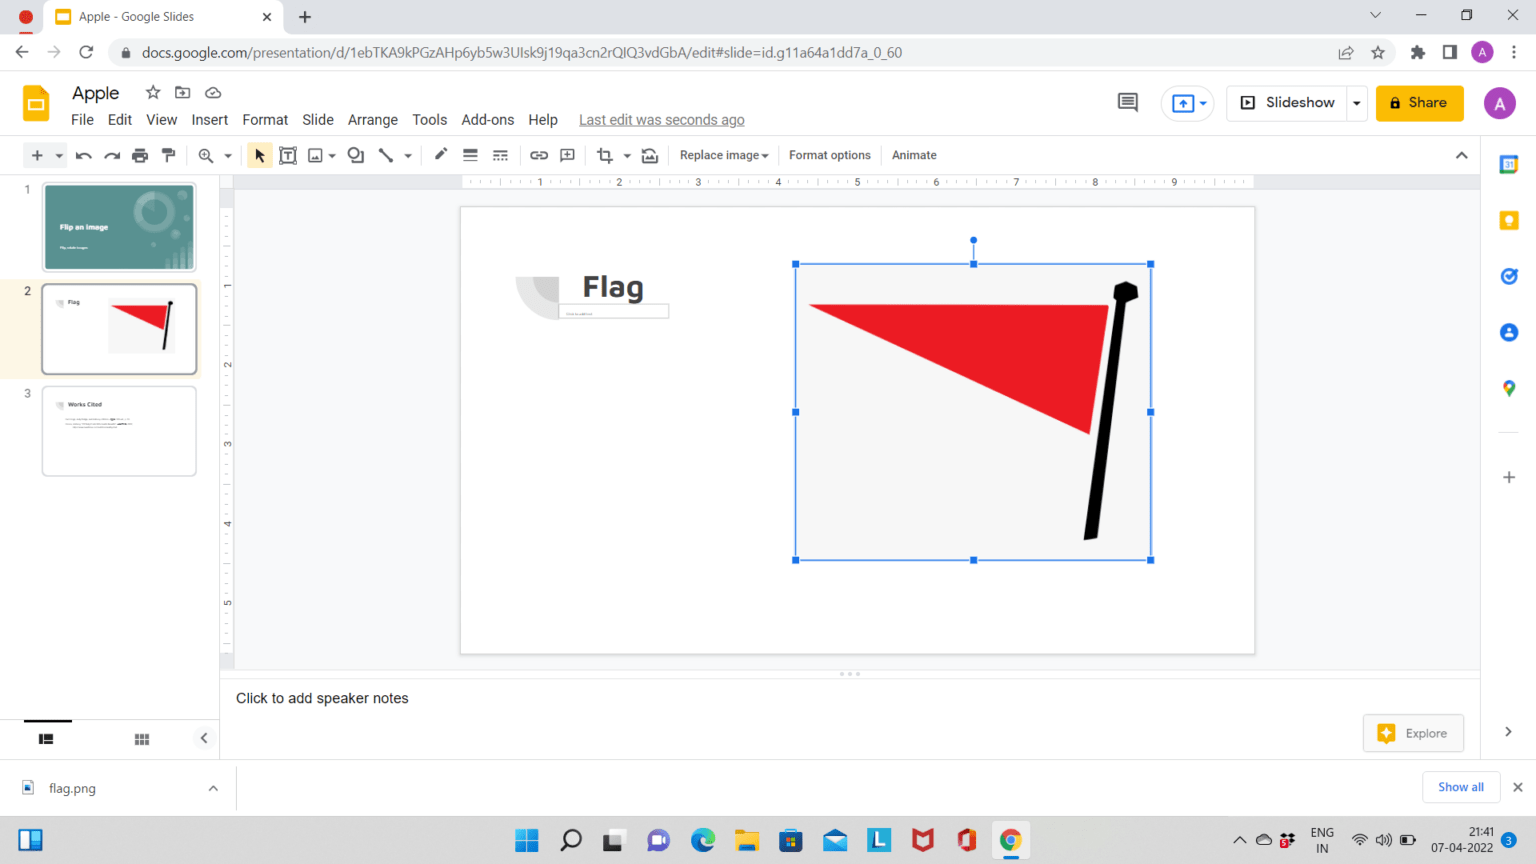Viewport: 1536px width, 864px height.
Task: Open the Add-ons menu
Action: coord(487,119)
